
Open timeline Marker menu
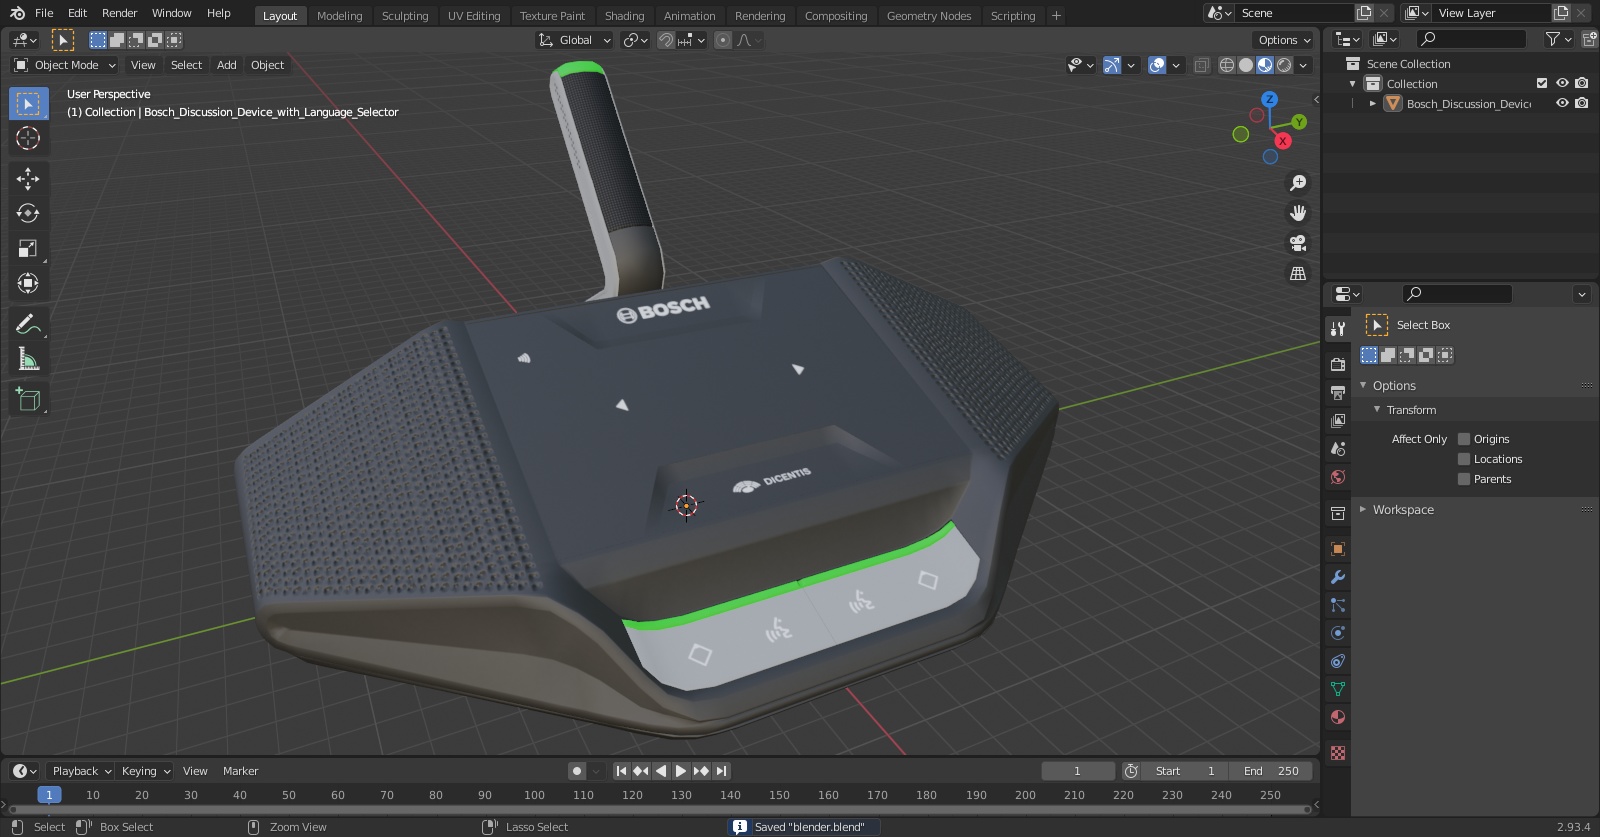coord(240,771)
